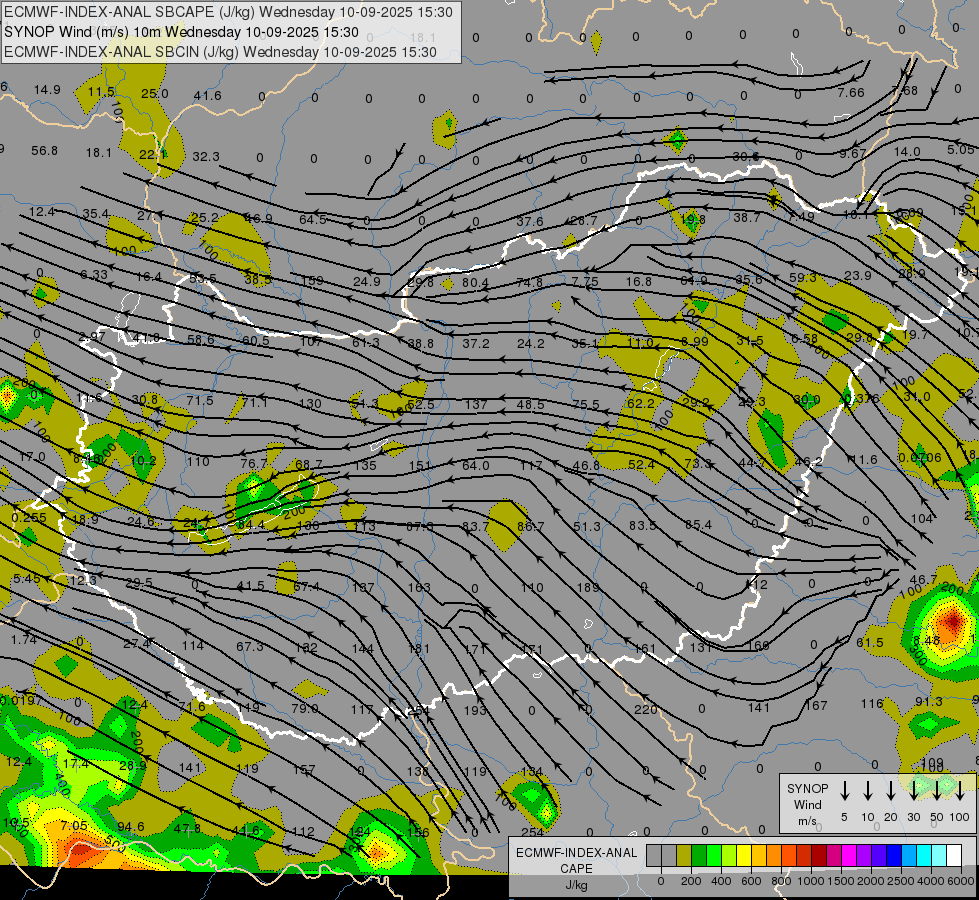The image size is (979, 900).
Task: Click the map value 79.0
Action: (305, 709)
